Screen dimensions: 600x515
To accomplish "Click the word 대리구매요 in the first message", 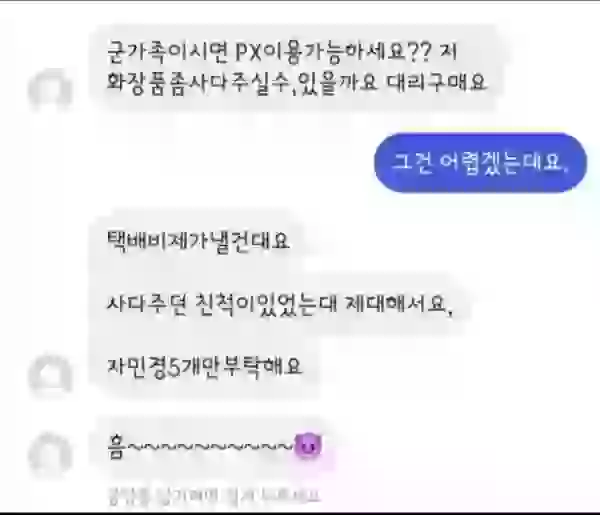I will click(x=437, y=83).
